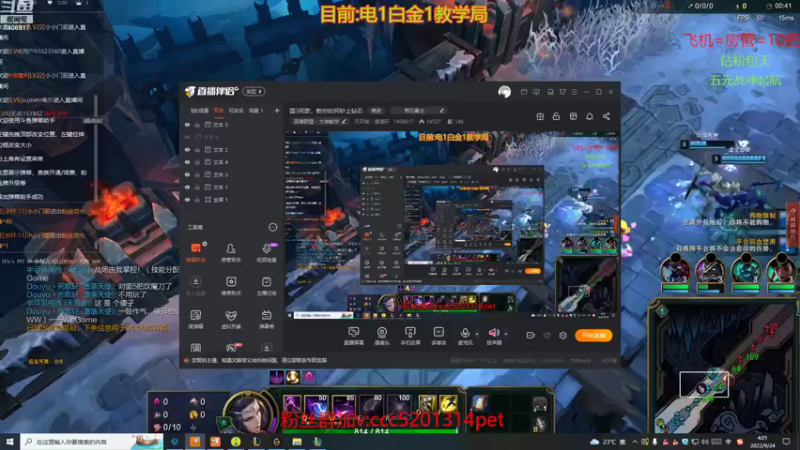The image size is (800, 450).
Task: Hide the 全屏 1 source layer
Action: click(187, 199)
